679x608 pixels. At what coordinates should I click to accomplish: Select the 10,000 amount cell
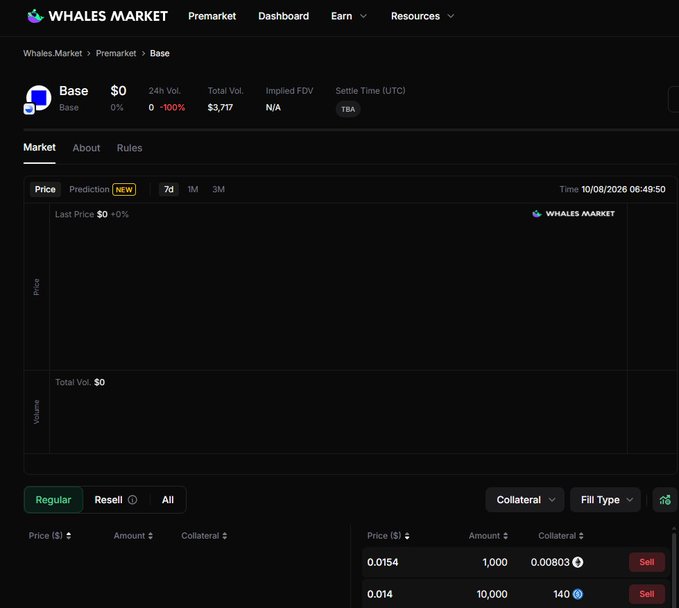click(491, 594)
